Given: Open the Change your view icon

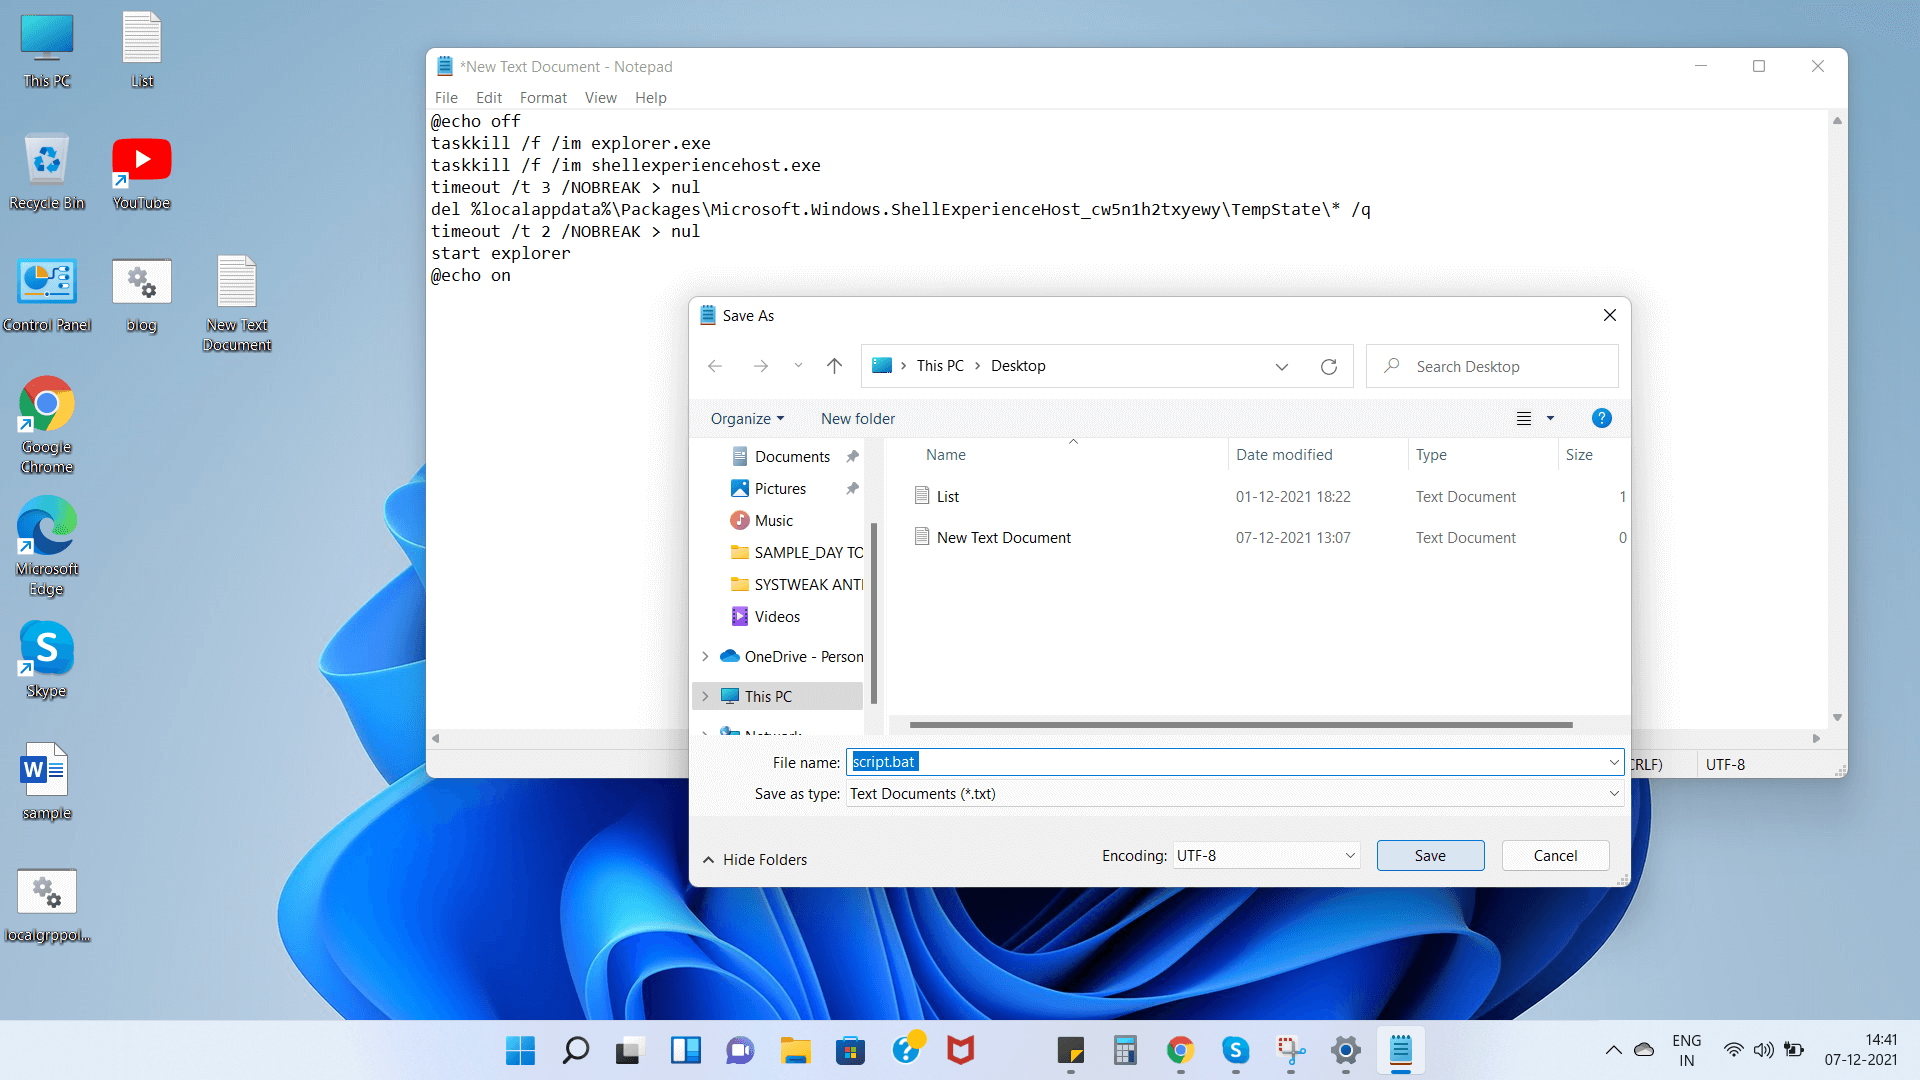Looking at the screenshot, I should [x=1524, y=418].
